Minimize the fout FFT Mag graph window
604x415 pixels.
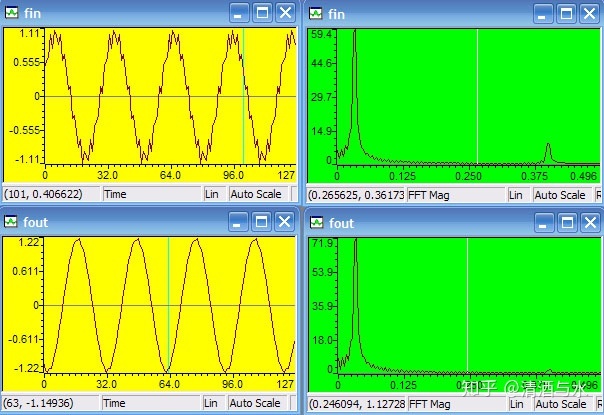[544, 223]
